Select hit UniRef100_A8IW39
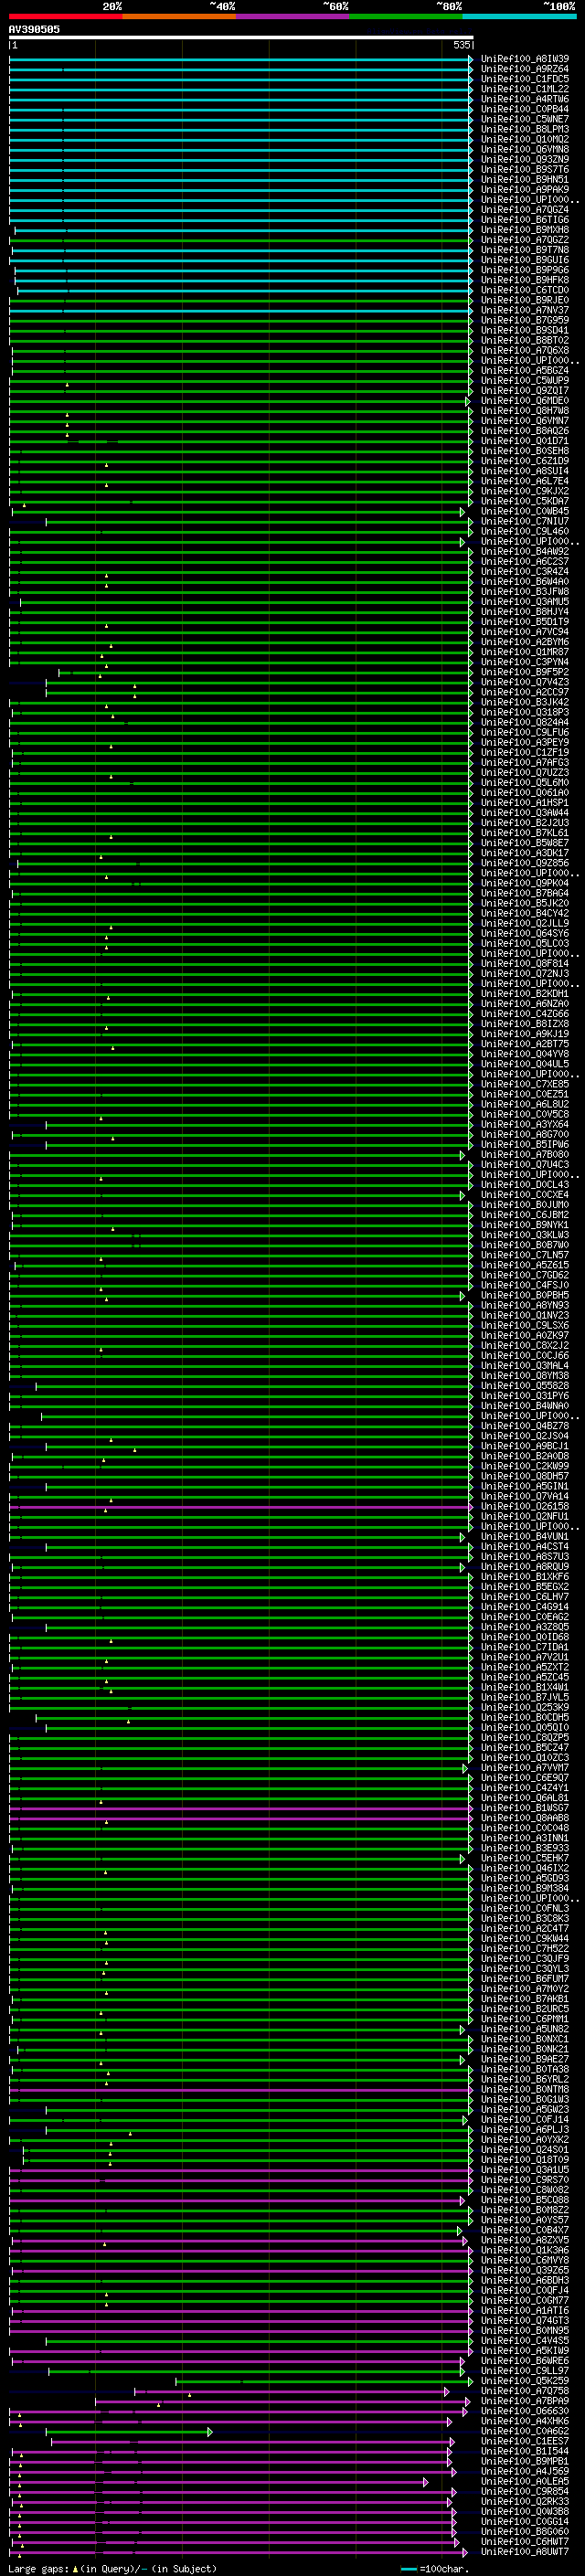 (525, 59)
